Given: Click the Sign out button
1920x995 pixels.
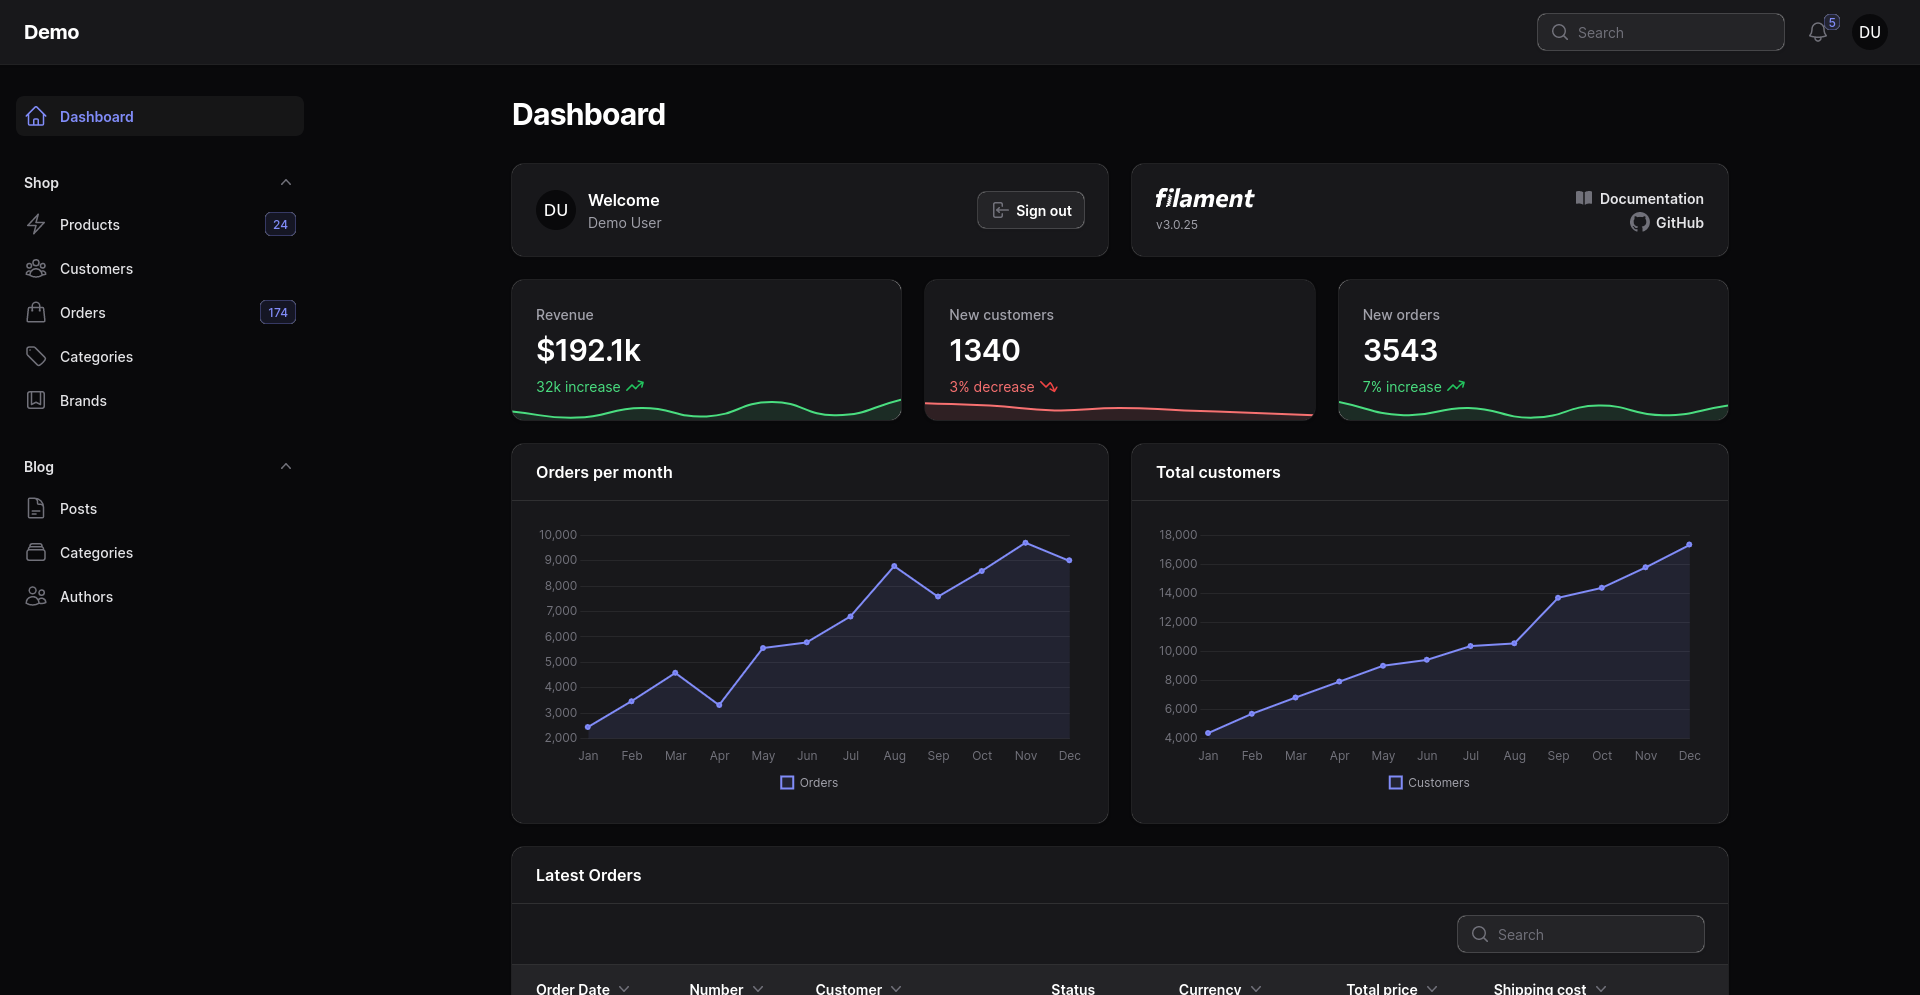Looking at the screenshot, I should [1030, 211].
